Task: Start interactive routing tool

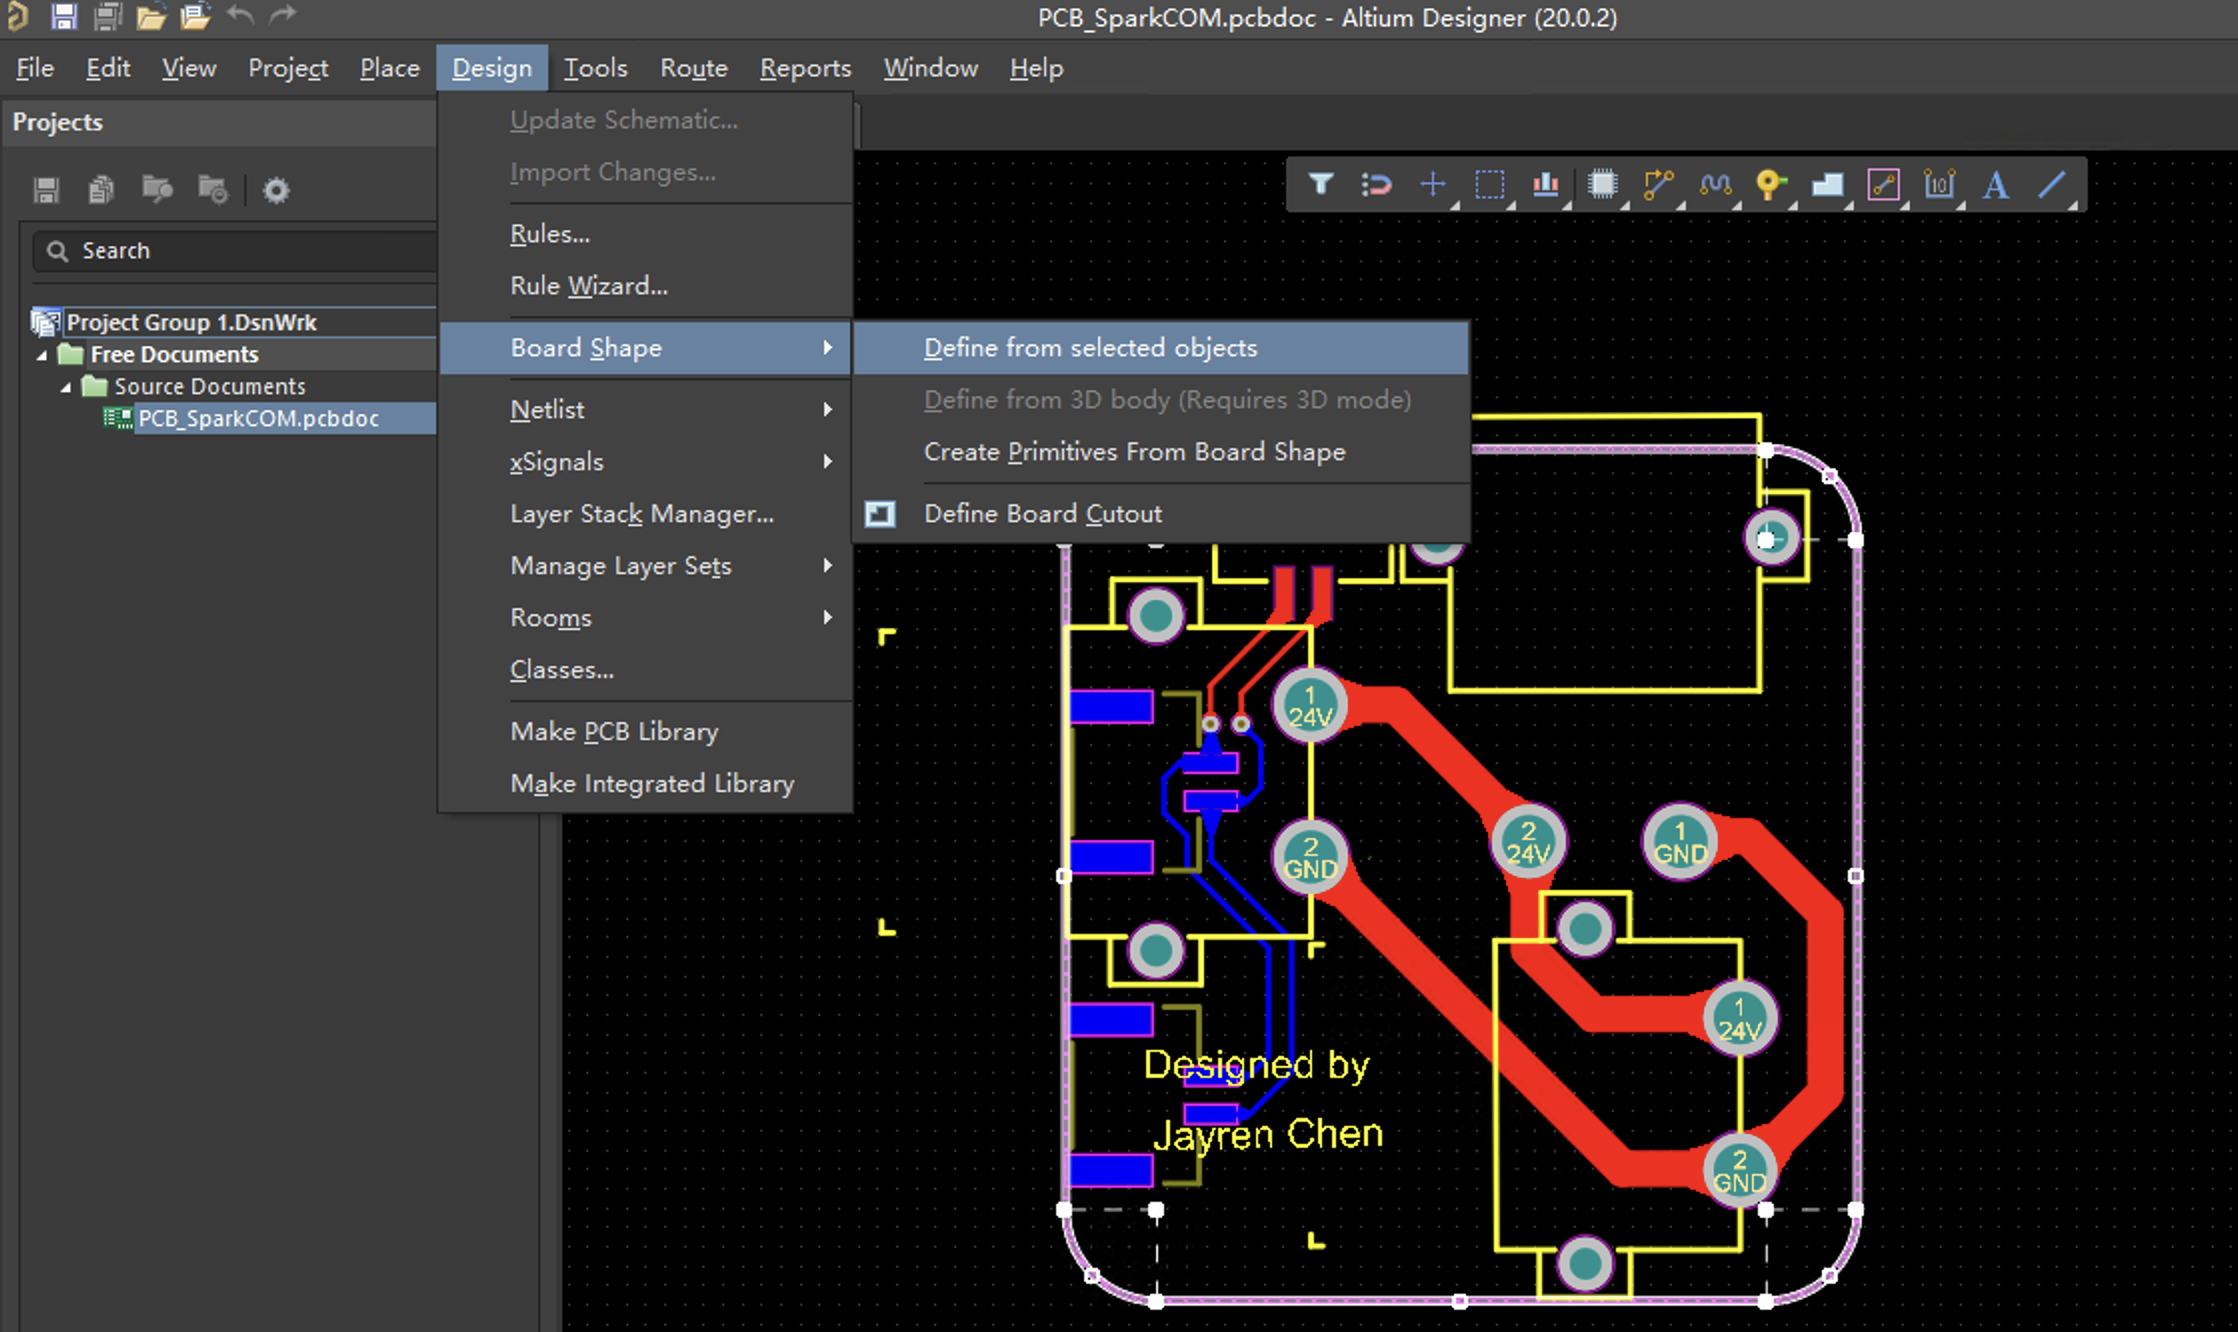Action: click(x=1658, y=184)
